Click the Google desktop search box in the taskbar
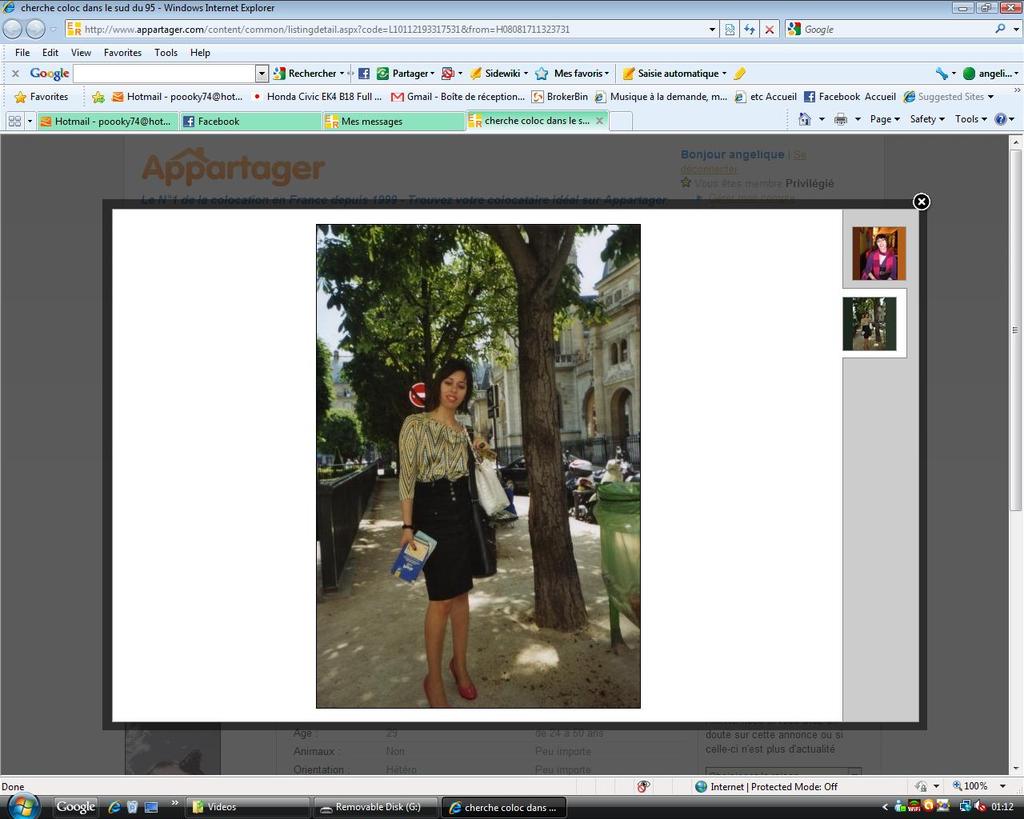Image resolution: width=1024 pixels, height=819 pixels. coord(75,807)
